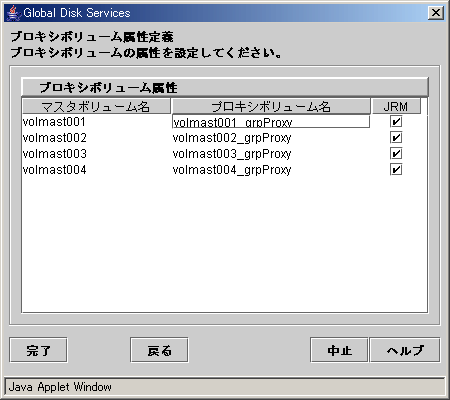The height and width of the screenshot is (400, 450).
Task: Click the JRM column header
Action: point(396,106)
